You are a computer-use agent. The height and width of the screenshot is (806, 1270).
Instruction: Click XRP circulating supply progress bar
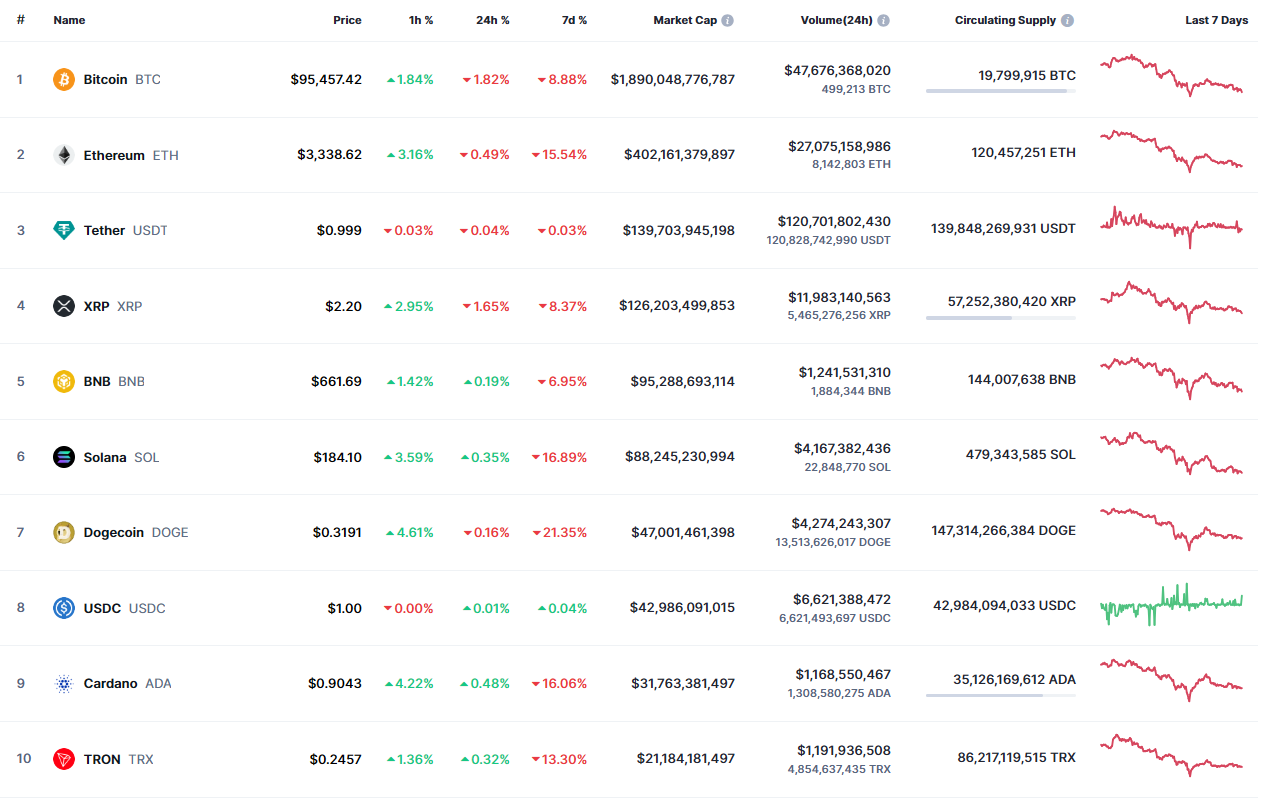point(1001,318)
